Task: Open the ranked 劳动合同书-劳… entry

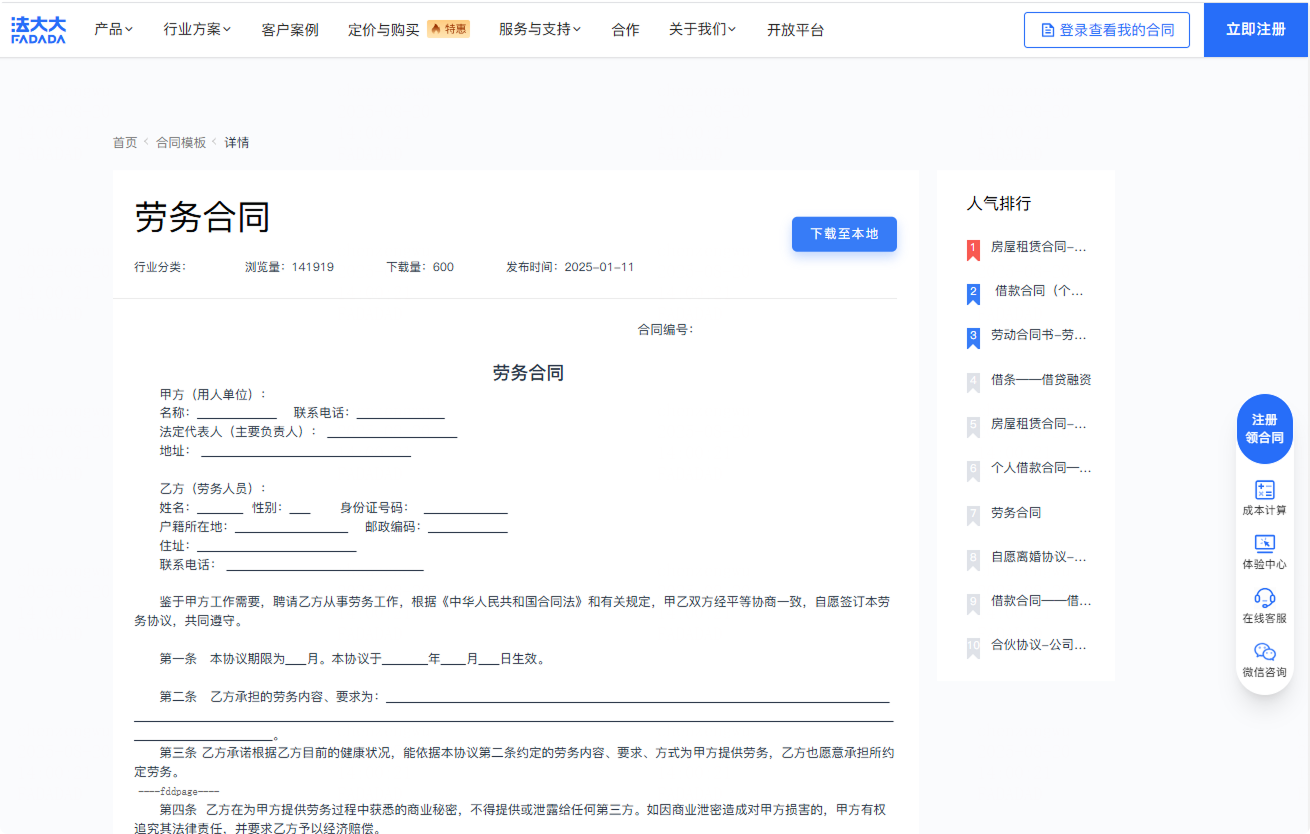Action: (1038, 335)
